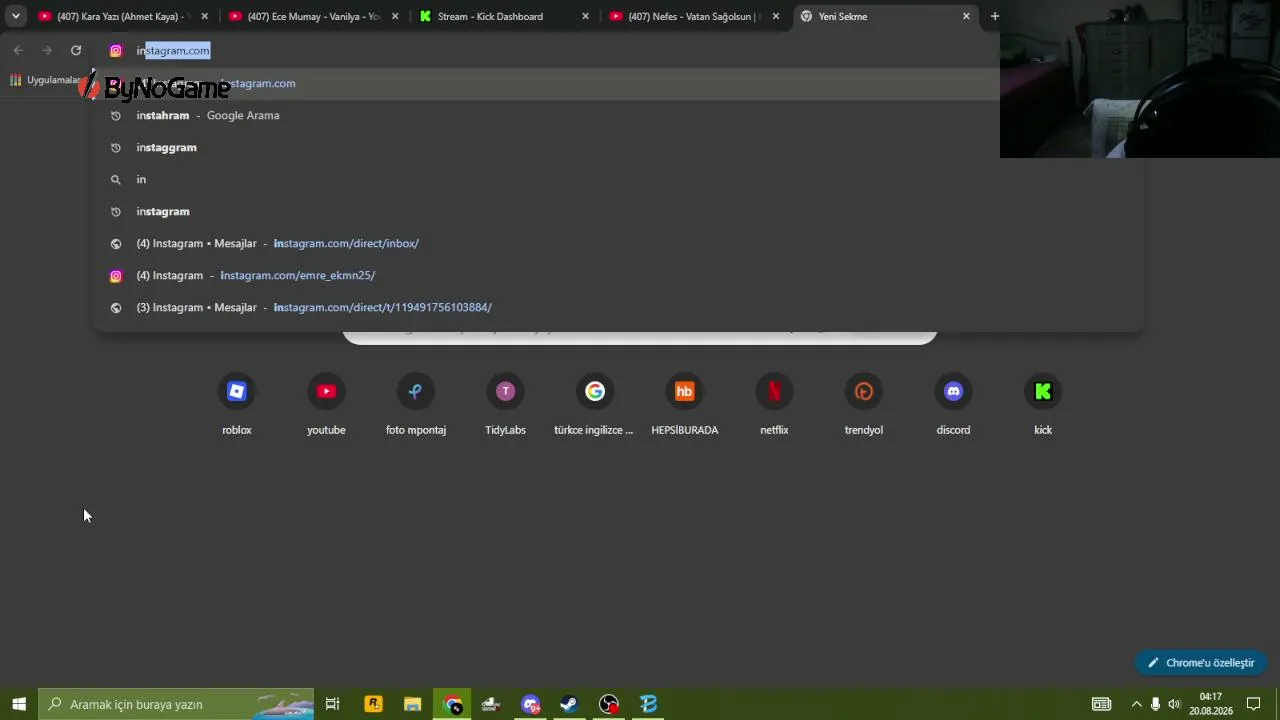Reload the current page

[76, 50]
